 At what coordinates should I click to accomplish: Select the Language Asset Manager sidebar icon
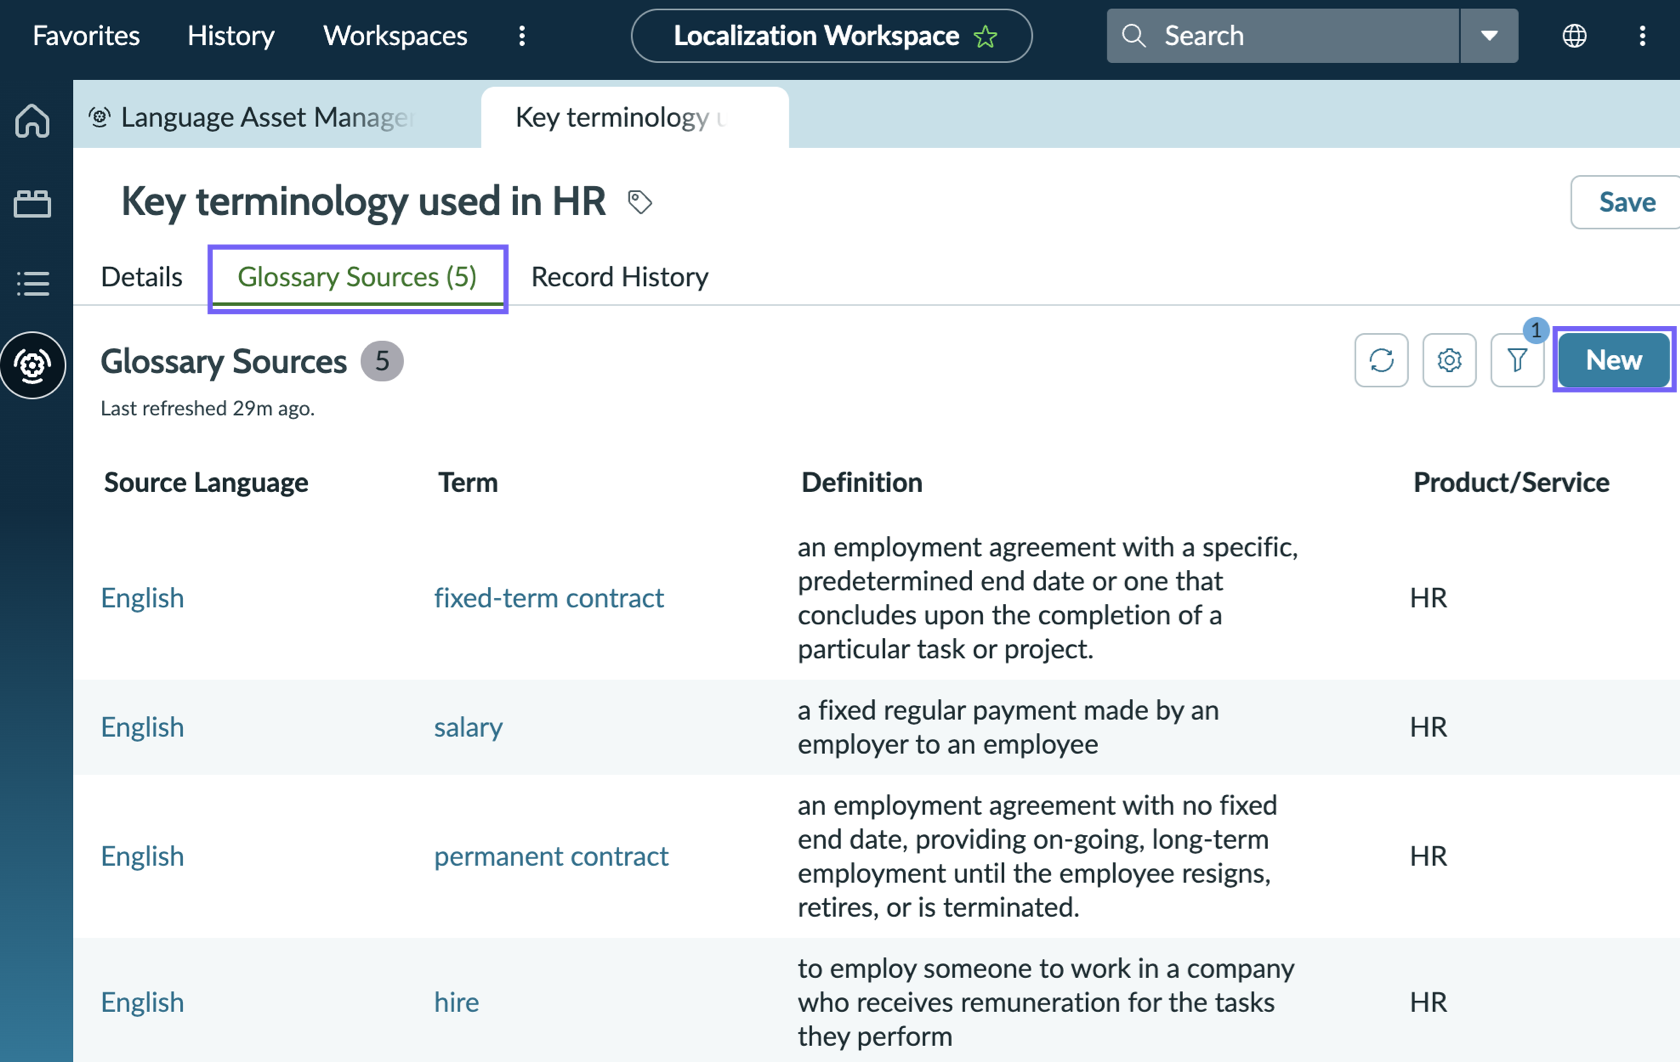pyautogui.click(x=33, y=365)
